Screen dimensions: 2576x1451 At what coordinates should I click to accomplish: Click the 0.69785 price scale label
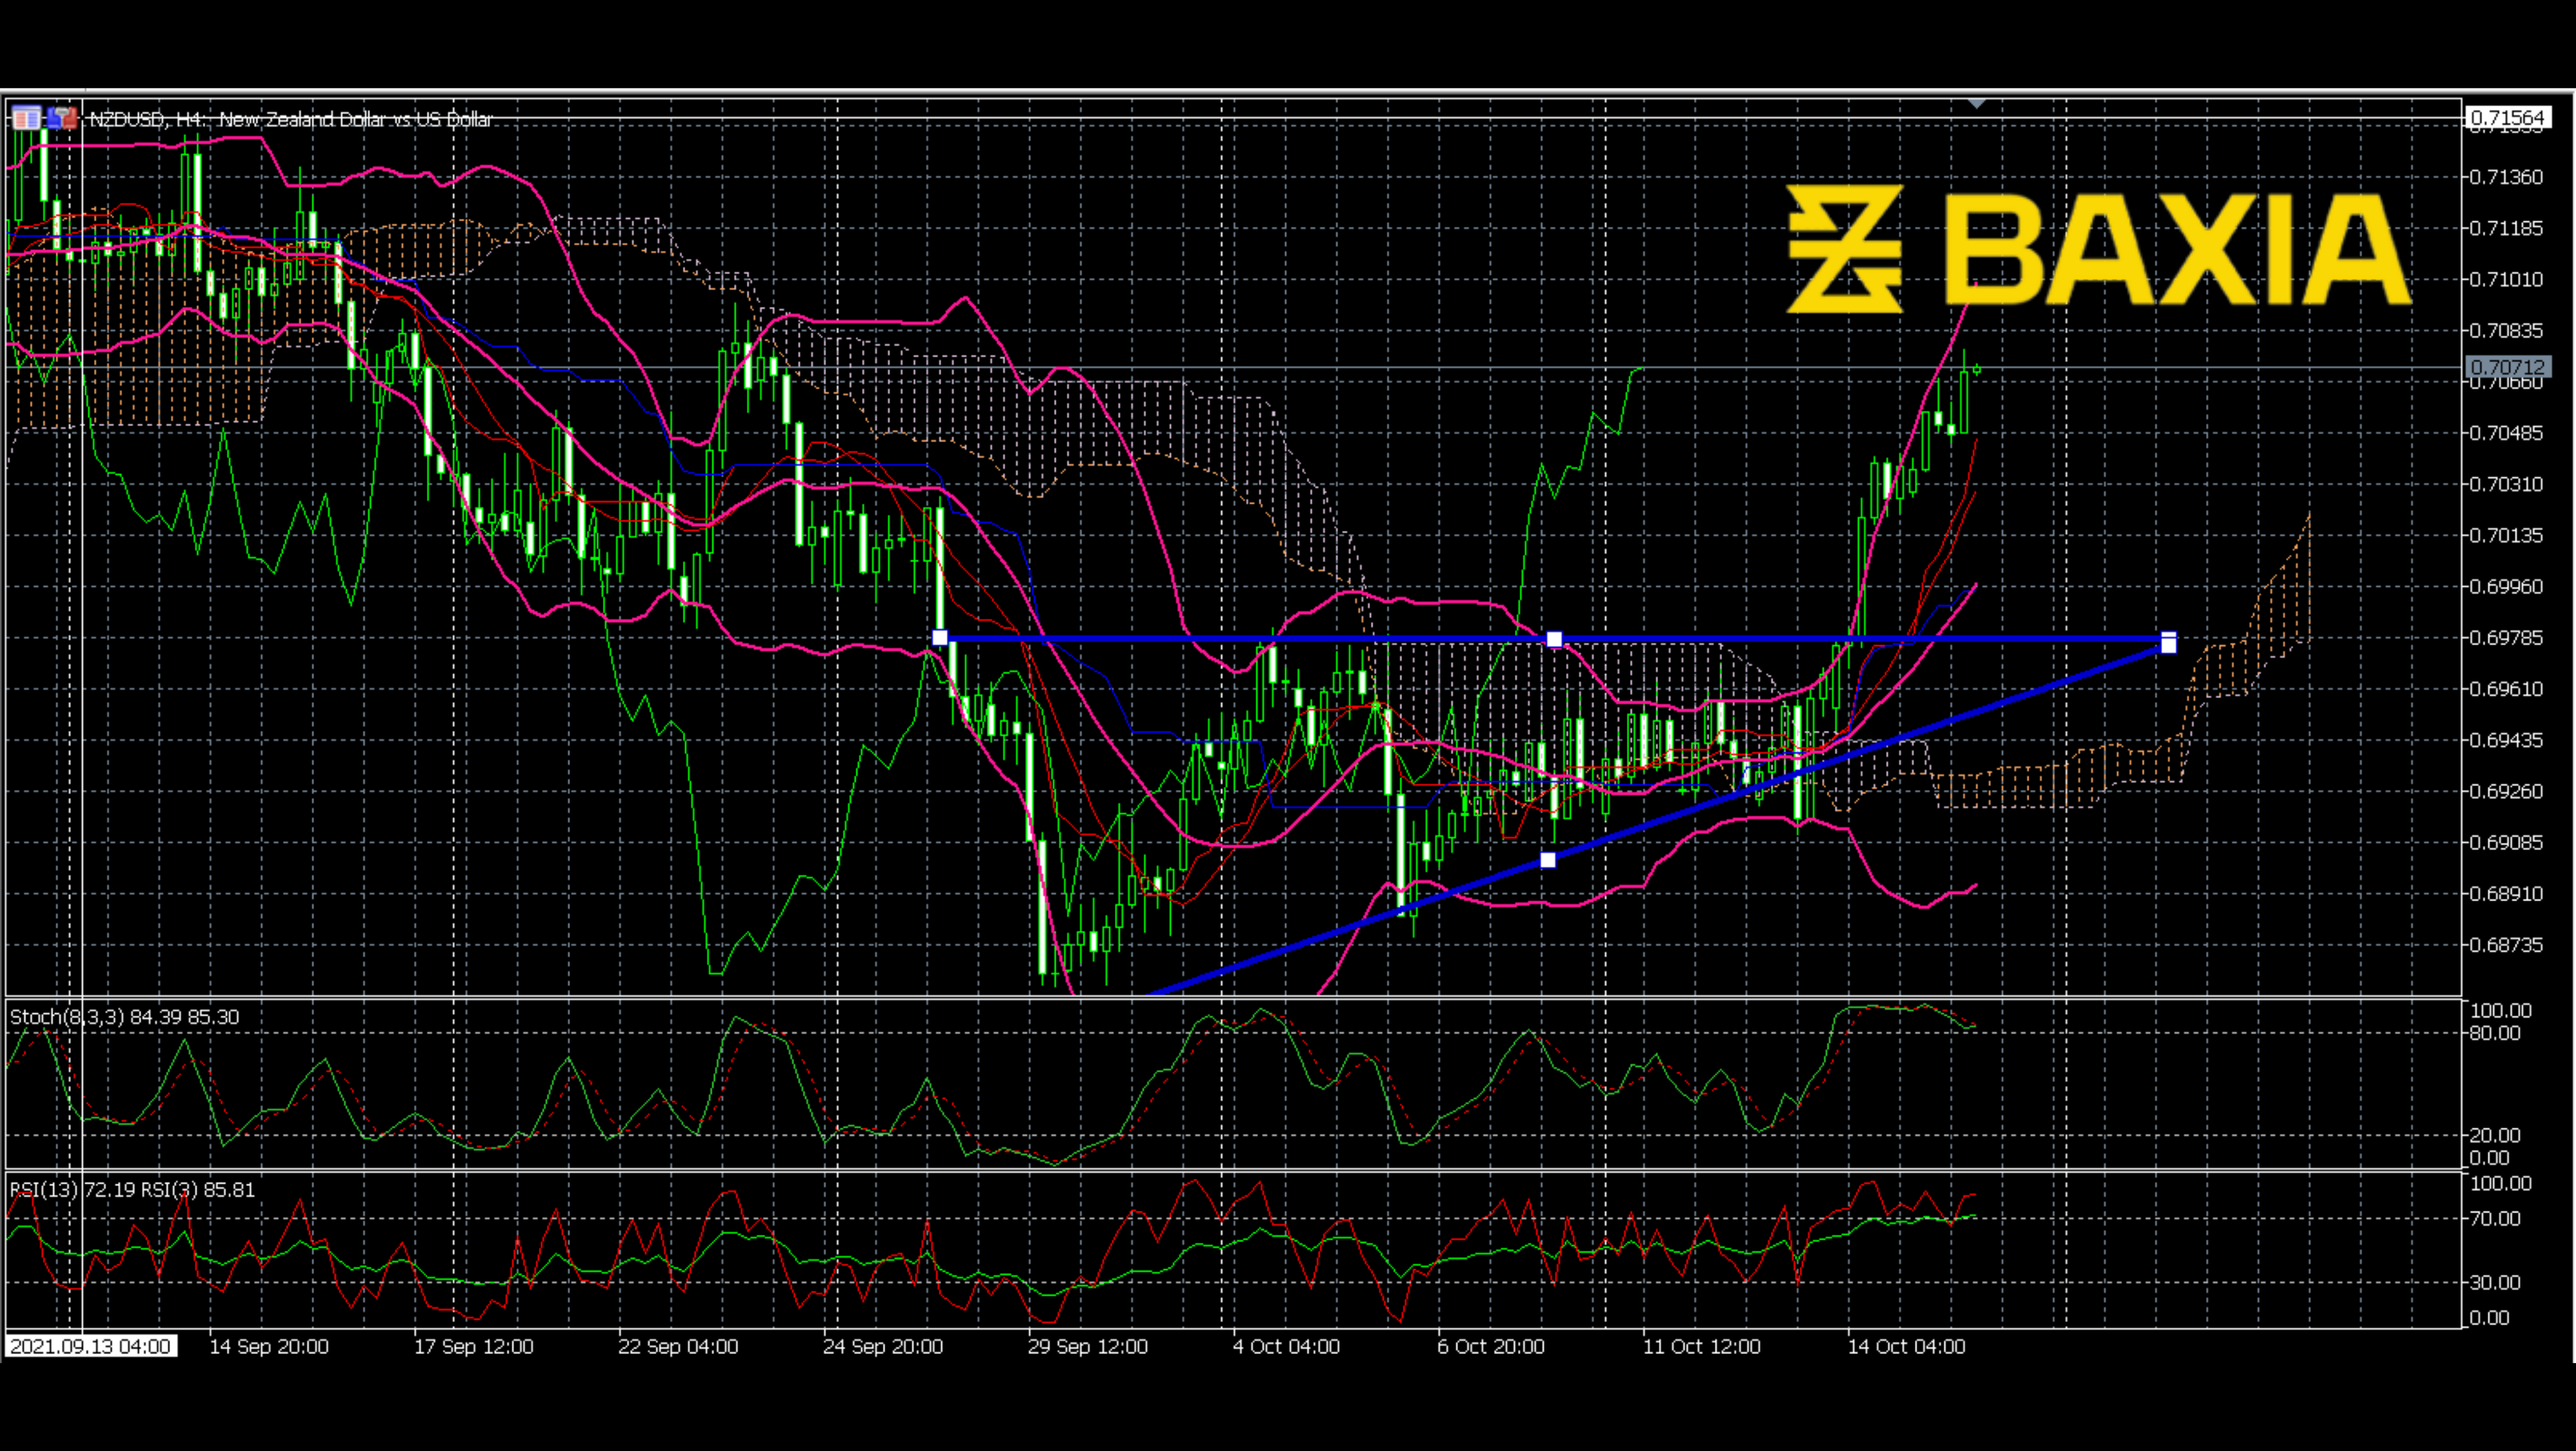click(2506, 638)
